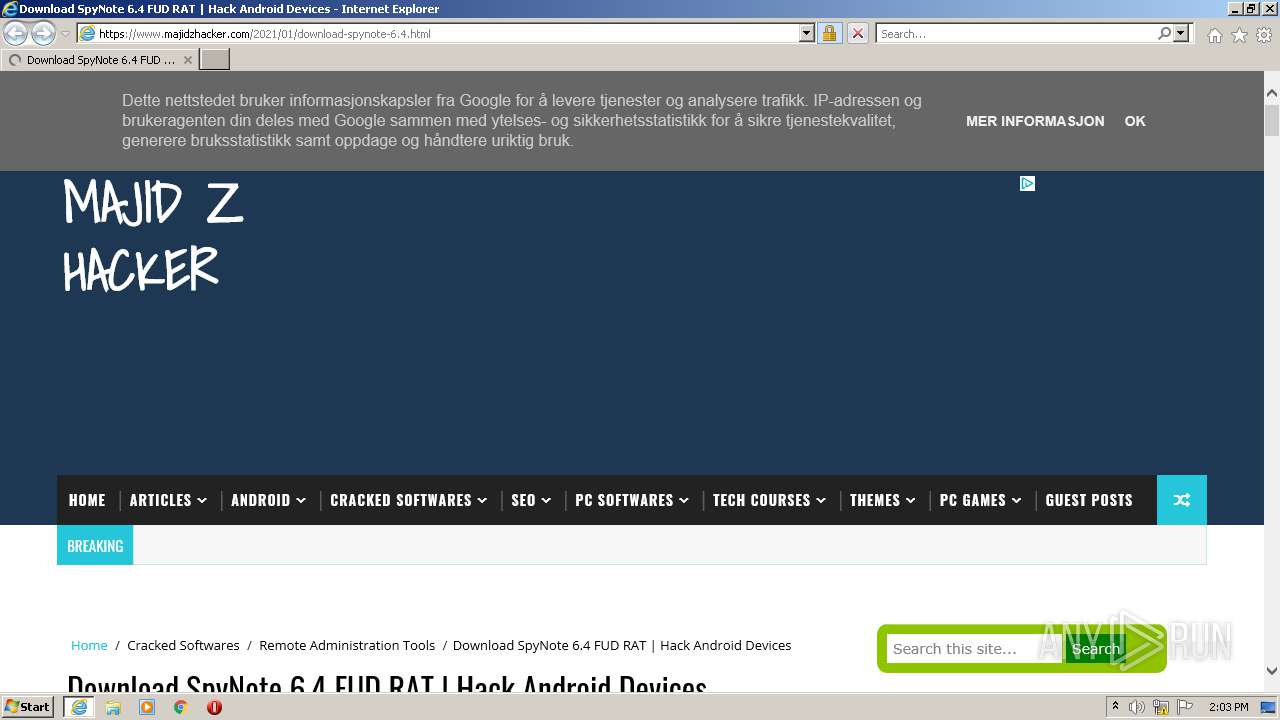Click the BREAKING label
Viewport: 1280px width, 720px height.
[95, 546]
